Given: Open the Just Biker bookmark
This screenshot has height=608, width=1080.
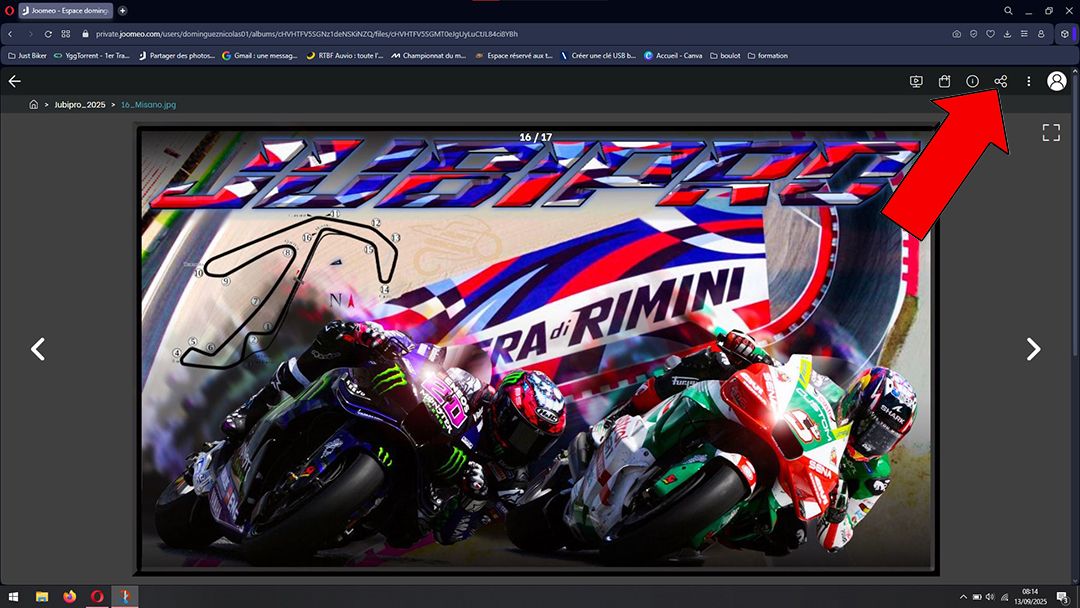Looking at the screenshot, I should (27, 56).
